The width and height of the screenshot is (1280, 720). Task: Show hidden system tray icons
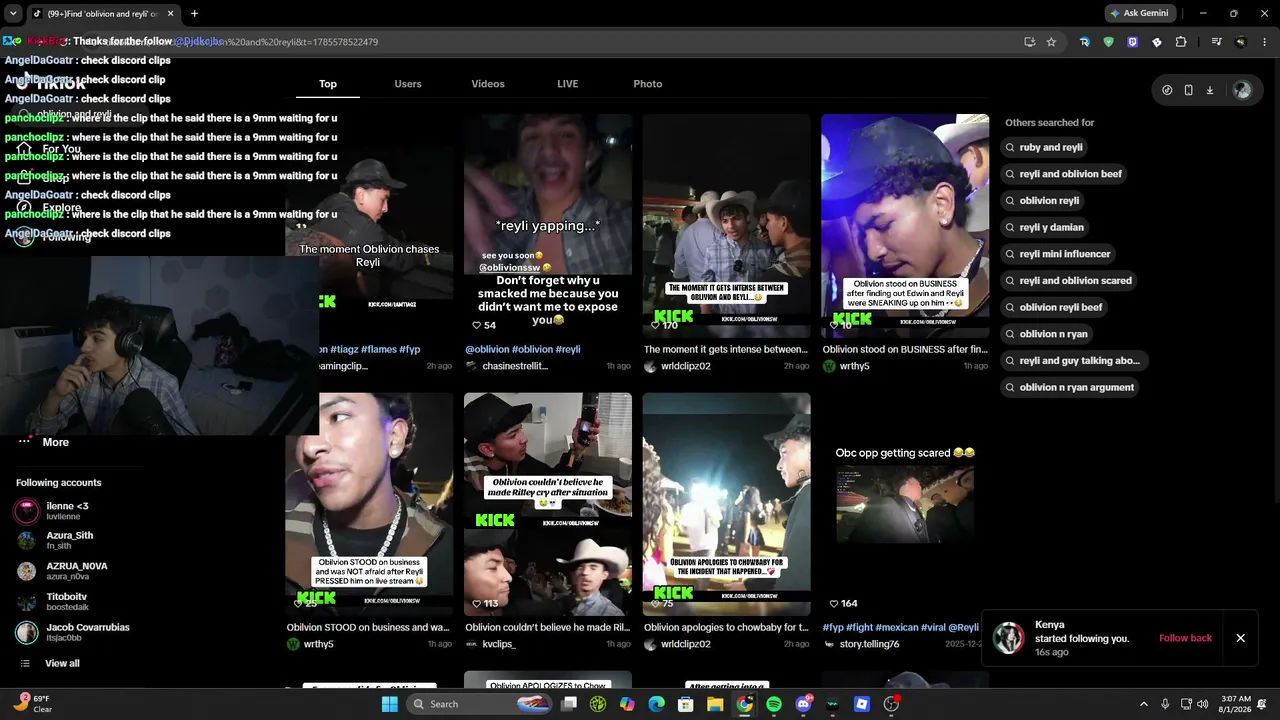point(1144,704)
